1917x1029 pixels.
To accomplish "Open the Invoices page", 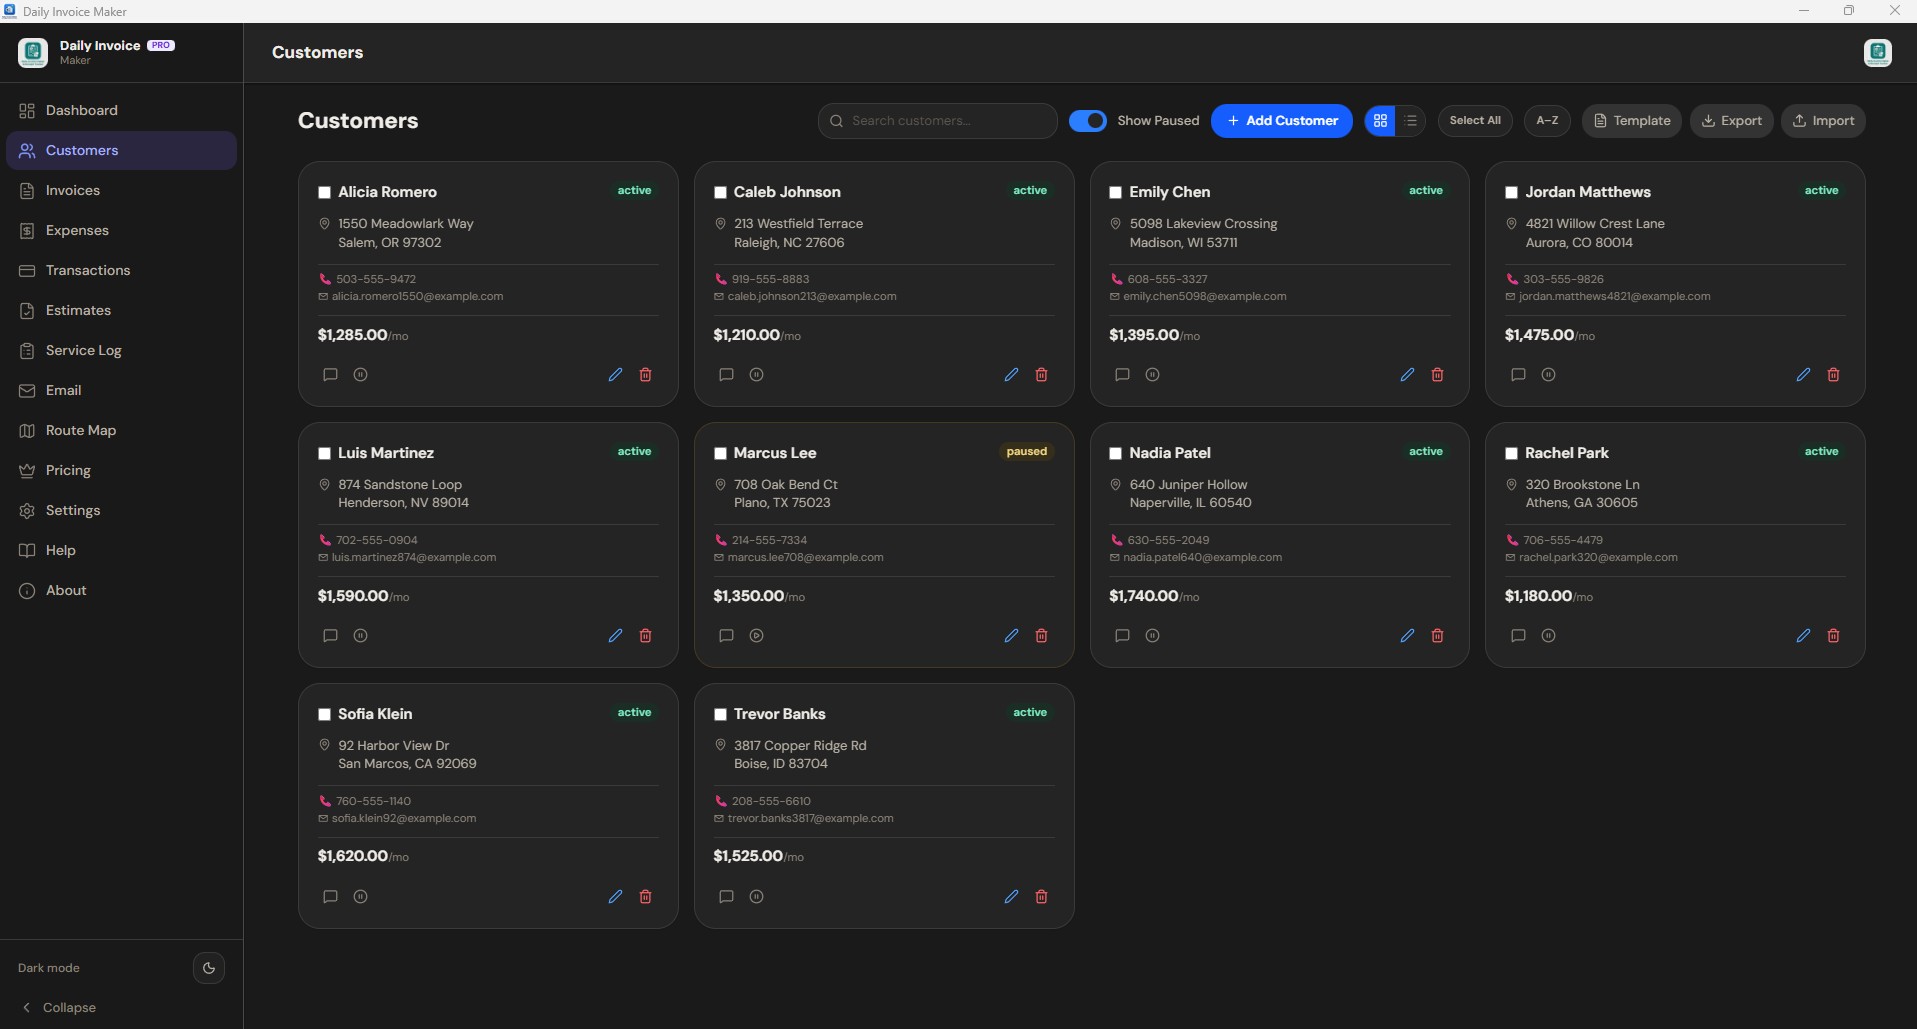I will click(73, 191).
